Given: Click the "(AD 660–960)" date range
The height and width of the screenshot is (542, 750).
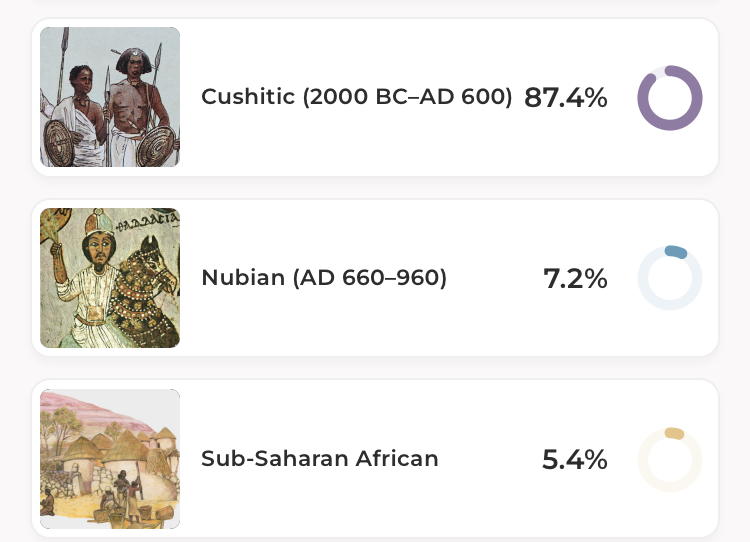Looking at the screenshot, I should pos(369,278).
